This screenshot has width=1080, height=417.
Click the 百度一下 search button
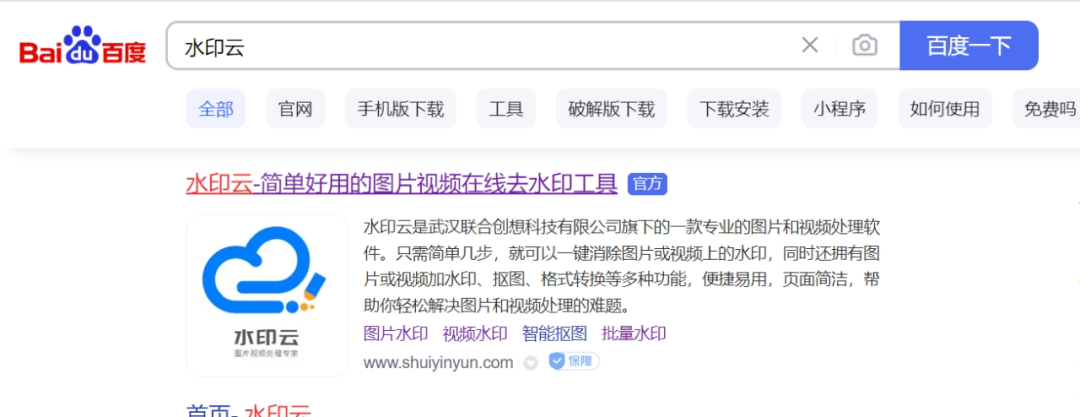pyautogui.click(x=969, y=45)
